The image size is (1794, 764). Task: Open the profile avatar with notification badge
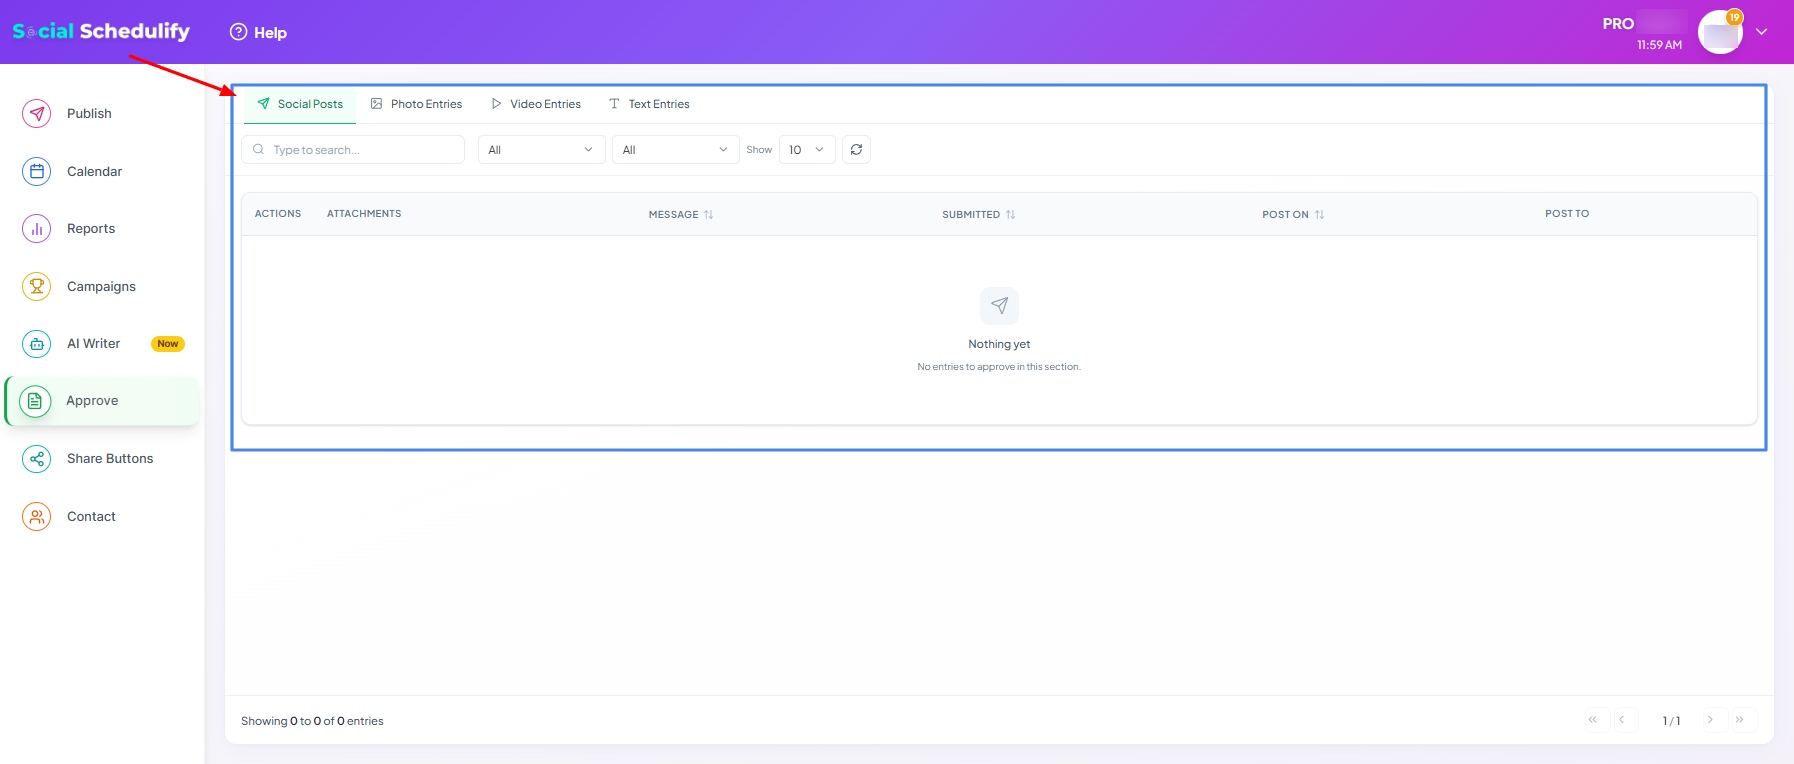pos(1720,33)
